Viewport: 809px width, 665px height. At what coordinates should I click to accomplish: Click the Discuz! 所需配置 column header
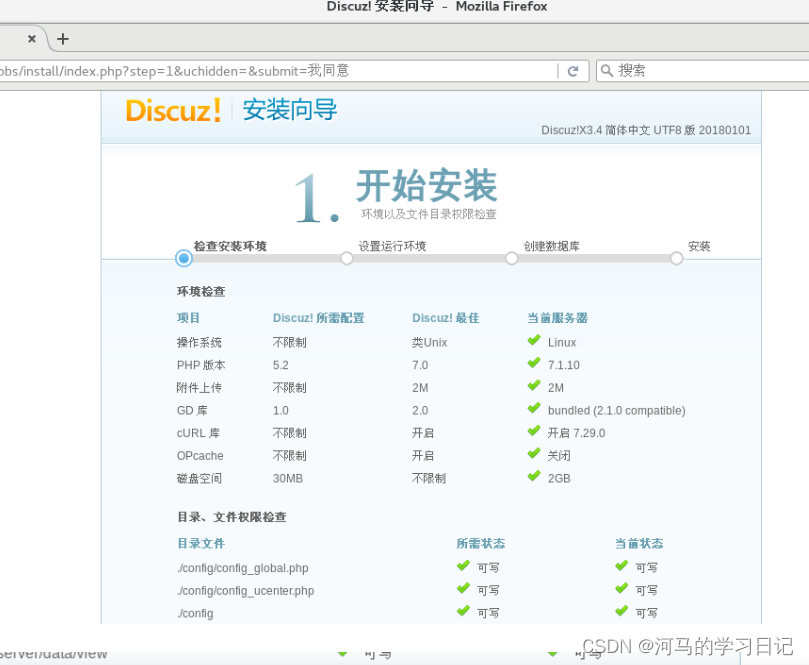(x=318, y=318)
